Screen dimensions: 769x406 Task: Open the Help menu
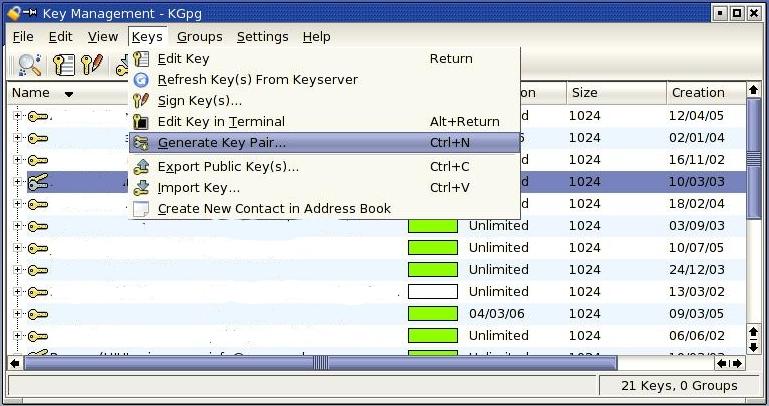click(x=316, y=37)
